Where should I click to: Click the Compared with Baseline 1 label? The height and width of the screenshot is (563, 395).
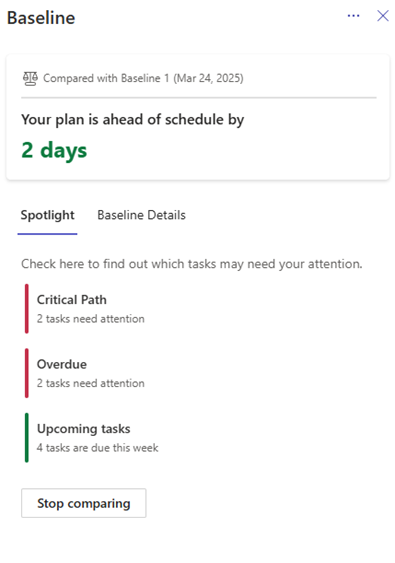click(x=143, y=78)
